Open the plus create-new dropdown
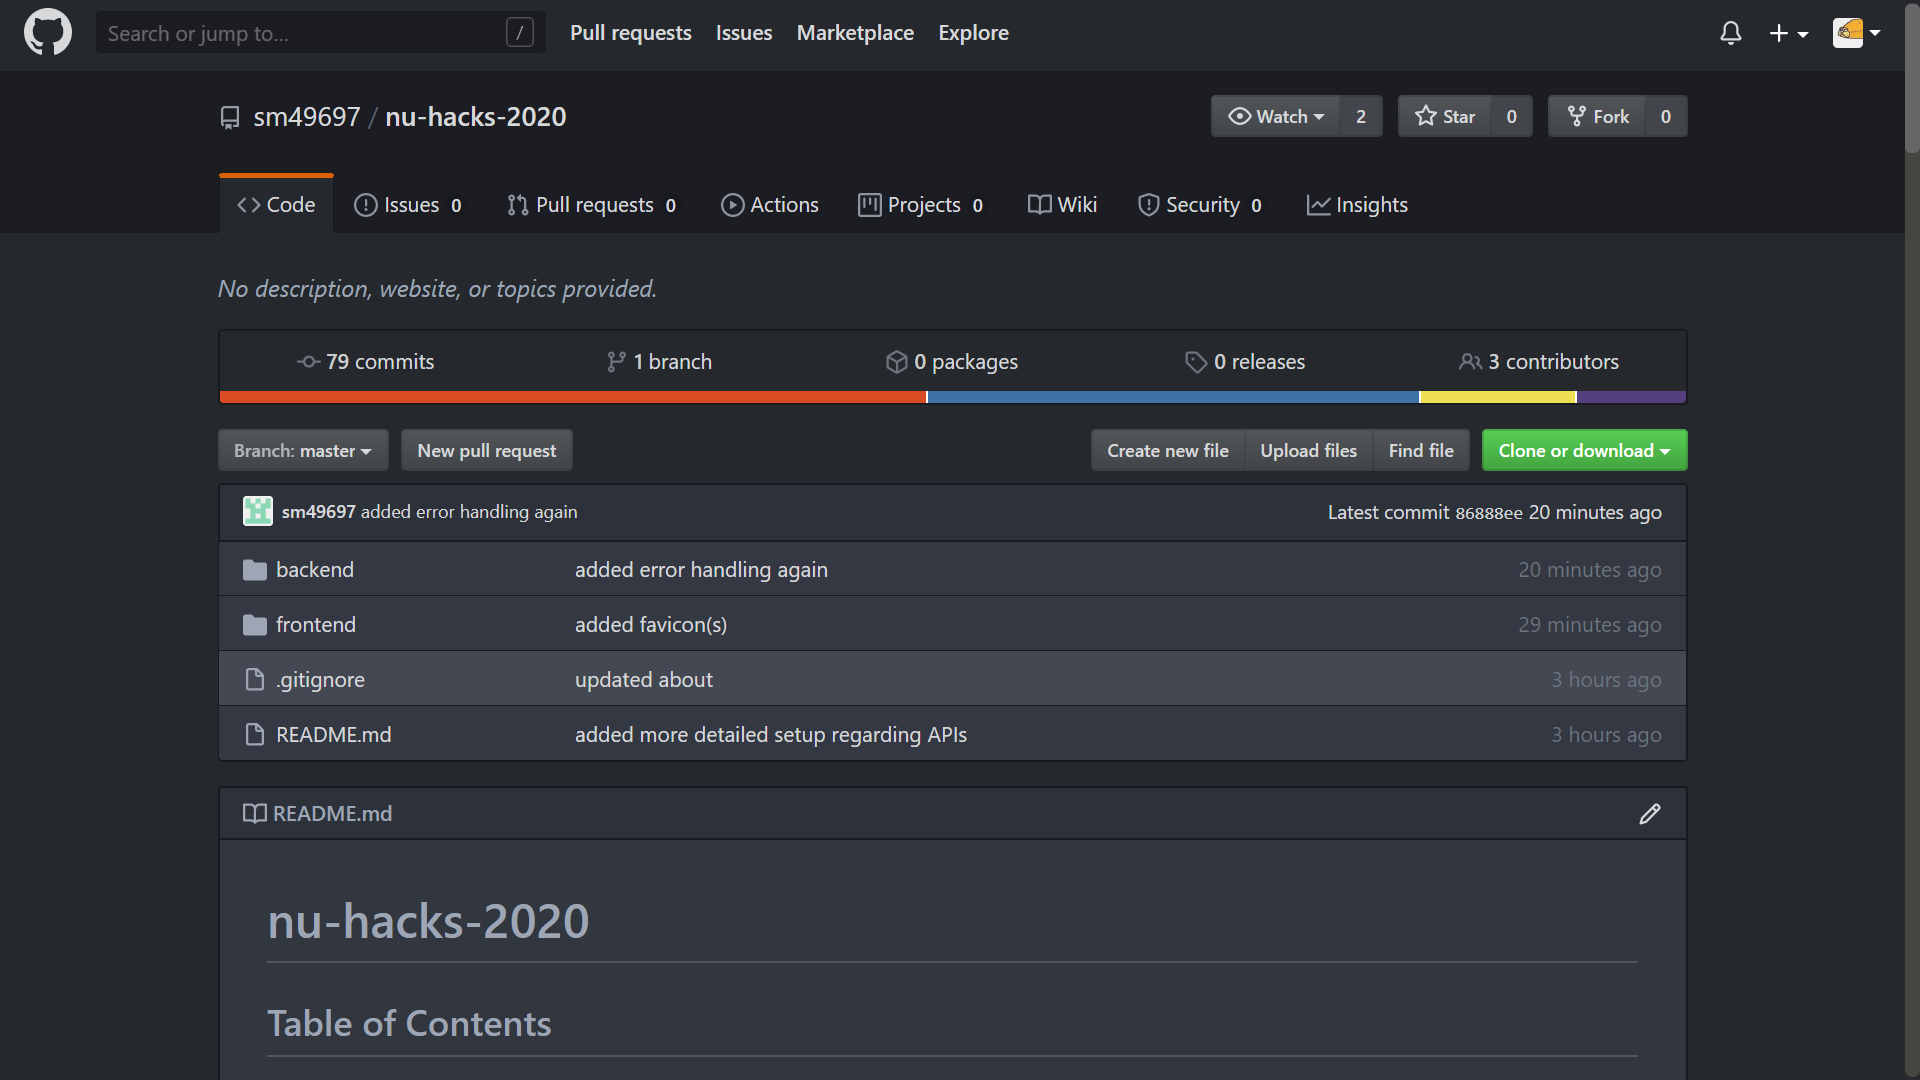 1787,33
